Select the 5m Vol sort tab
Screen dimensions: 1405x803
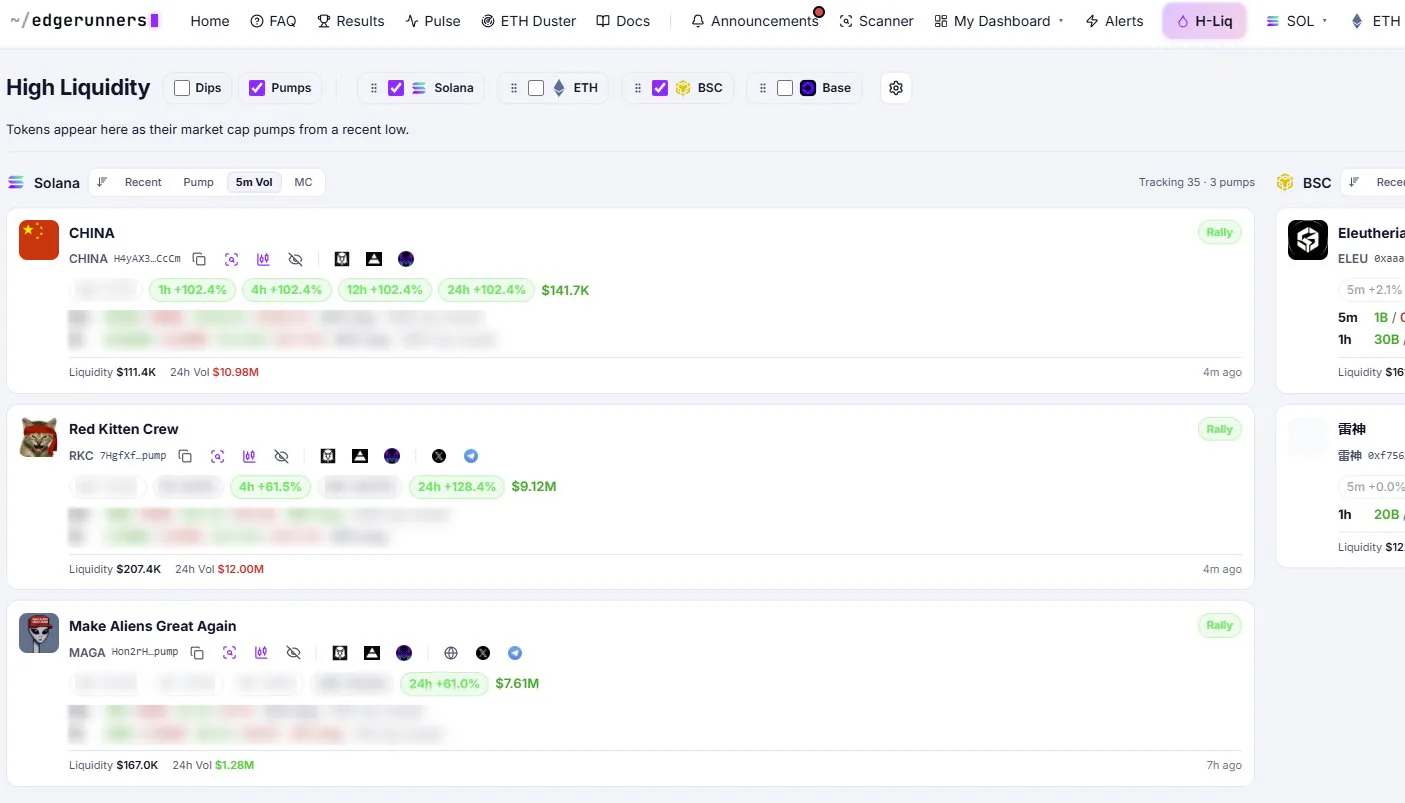coord(254,182)
